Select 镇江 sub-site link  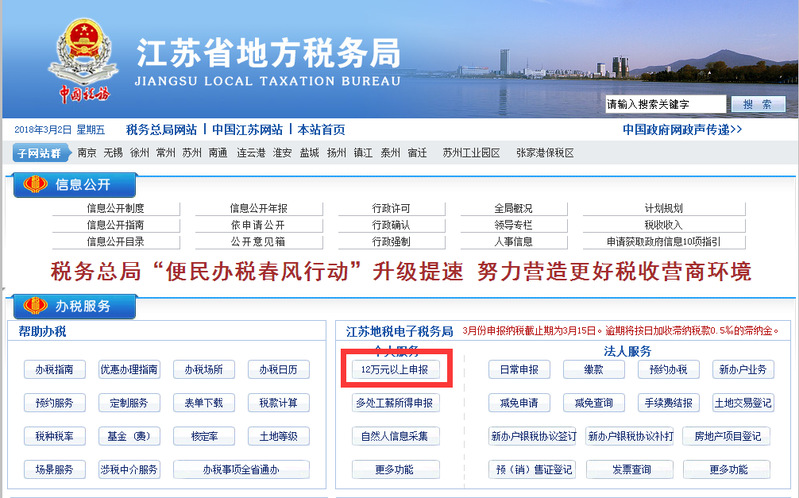[x=363, y=153]
